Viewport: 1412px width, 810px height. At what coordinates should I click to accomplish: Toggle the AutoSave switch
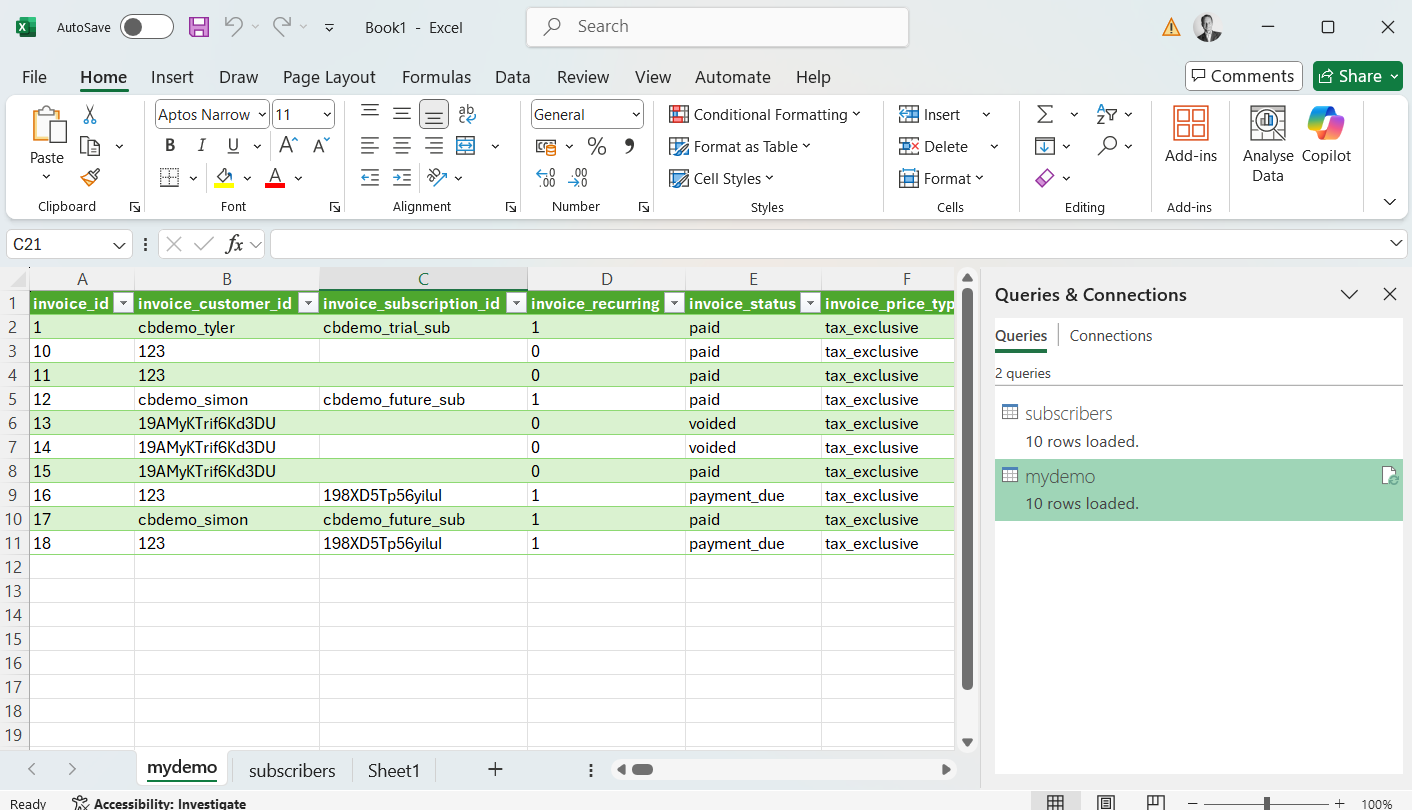147,27
